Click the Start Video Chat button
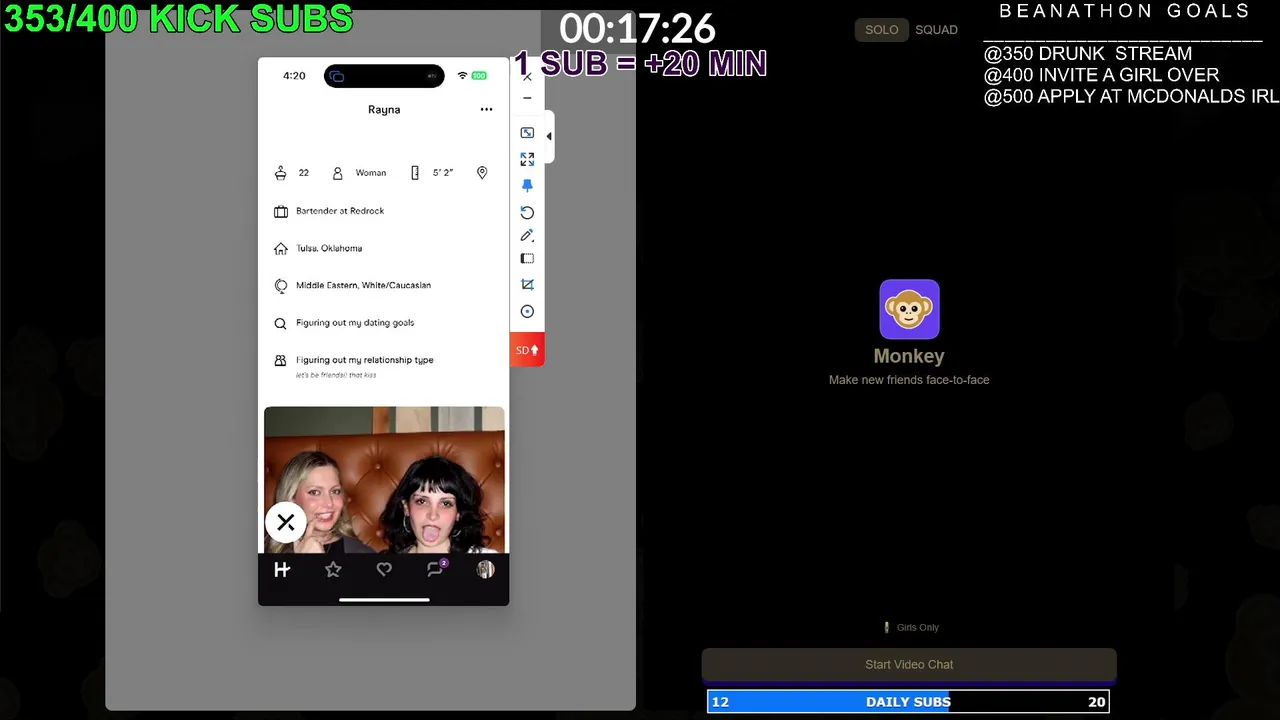 [x=909, y=664]
